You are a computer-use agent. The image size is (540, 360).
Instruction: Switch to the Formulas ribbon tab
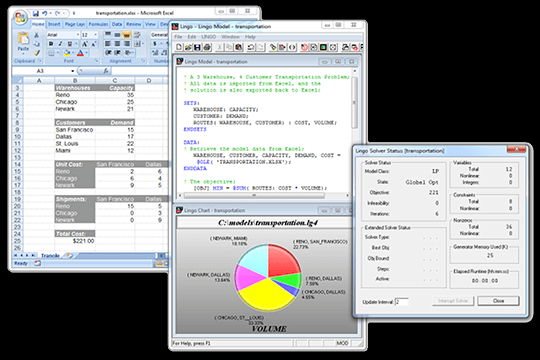98,24
